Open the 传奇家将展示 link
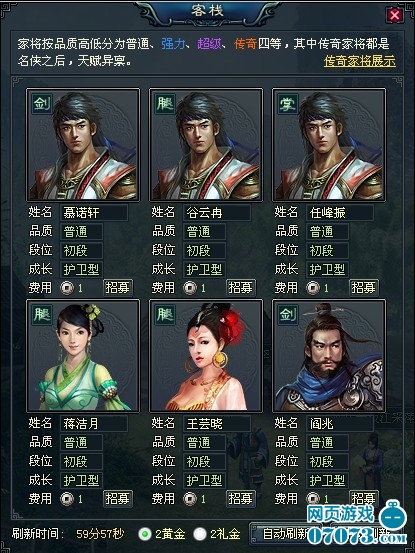Screen dimensions: 415x553 coord(360,61)
